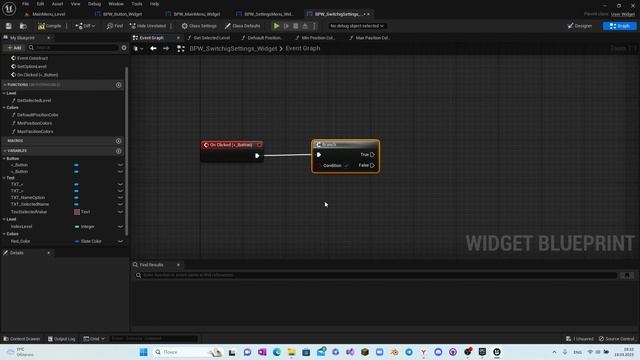This screenshot has height=360, width=640.
Task: Browse to asset in Content Browser
Action: [x=23, y=26]
